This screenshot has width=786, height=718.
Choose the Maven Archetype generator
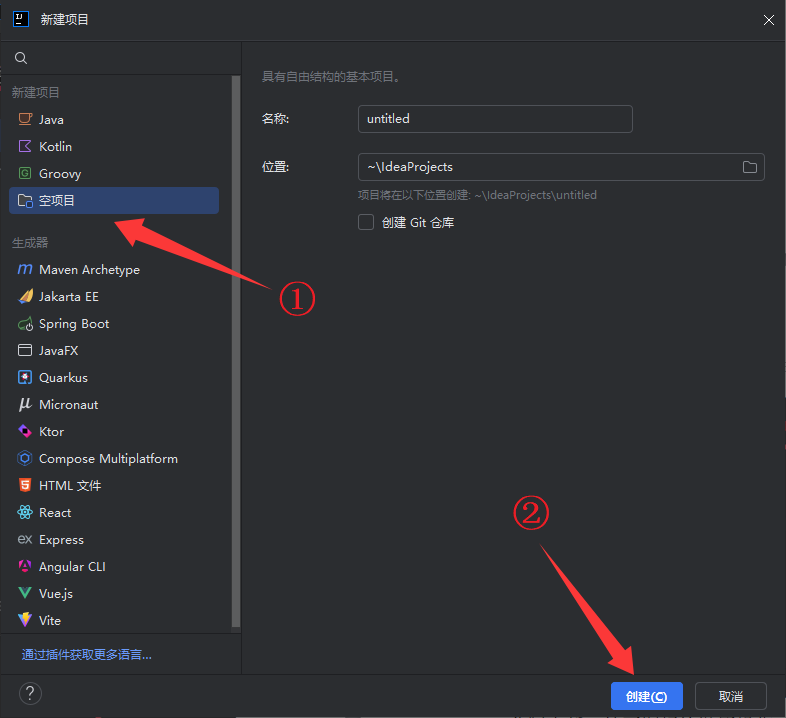pos(114,270)
